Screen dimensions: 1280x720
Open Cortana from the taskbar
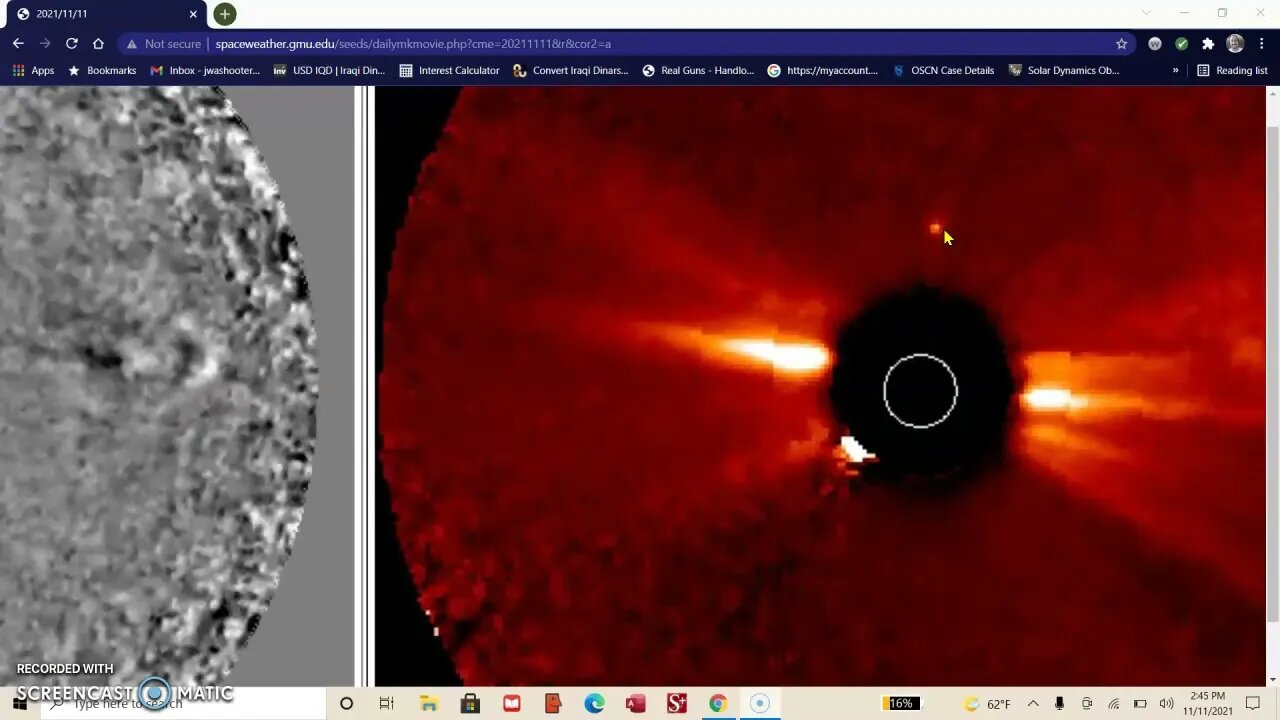pos(346,703)
